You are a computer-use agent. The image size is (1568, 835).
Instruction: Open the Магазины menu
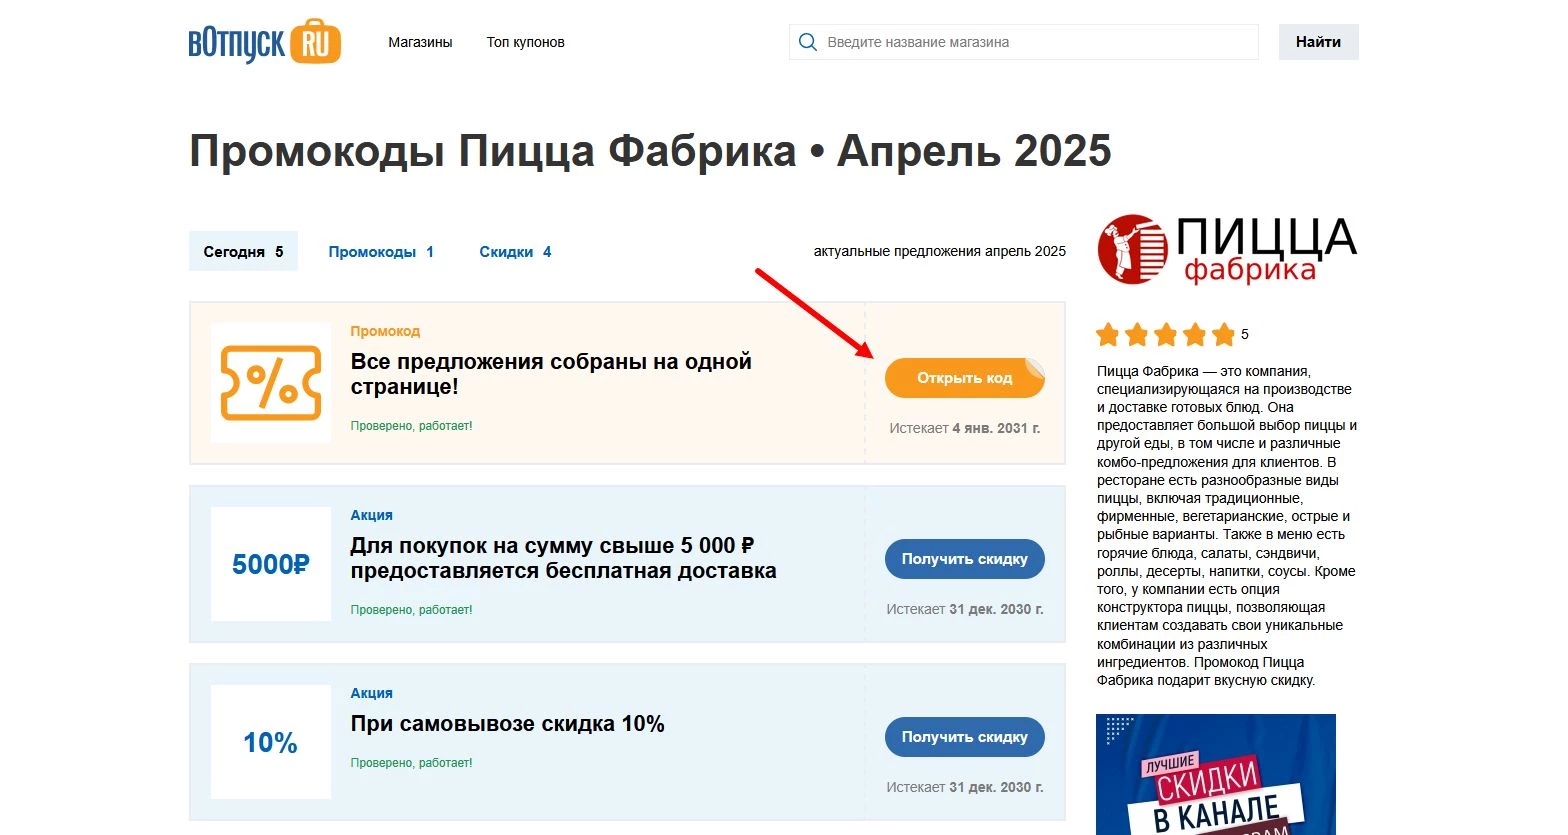[x=420, y=42]
